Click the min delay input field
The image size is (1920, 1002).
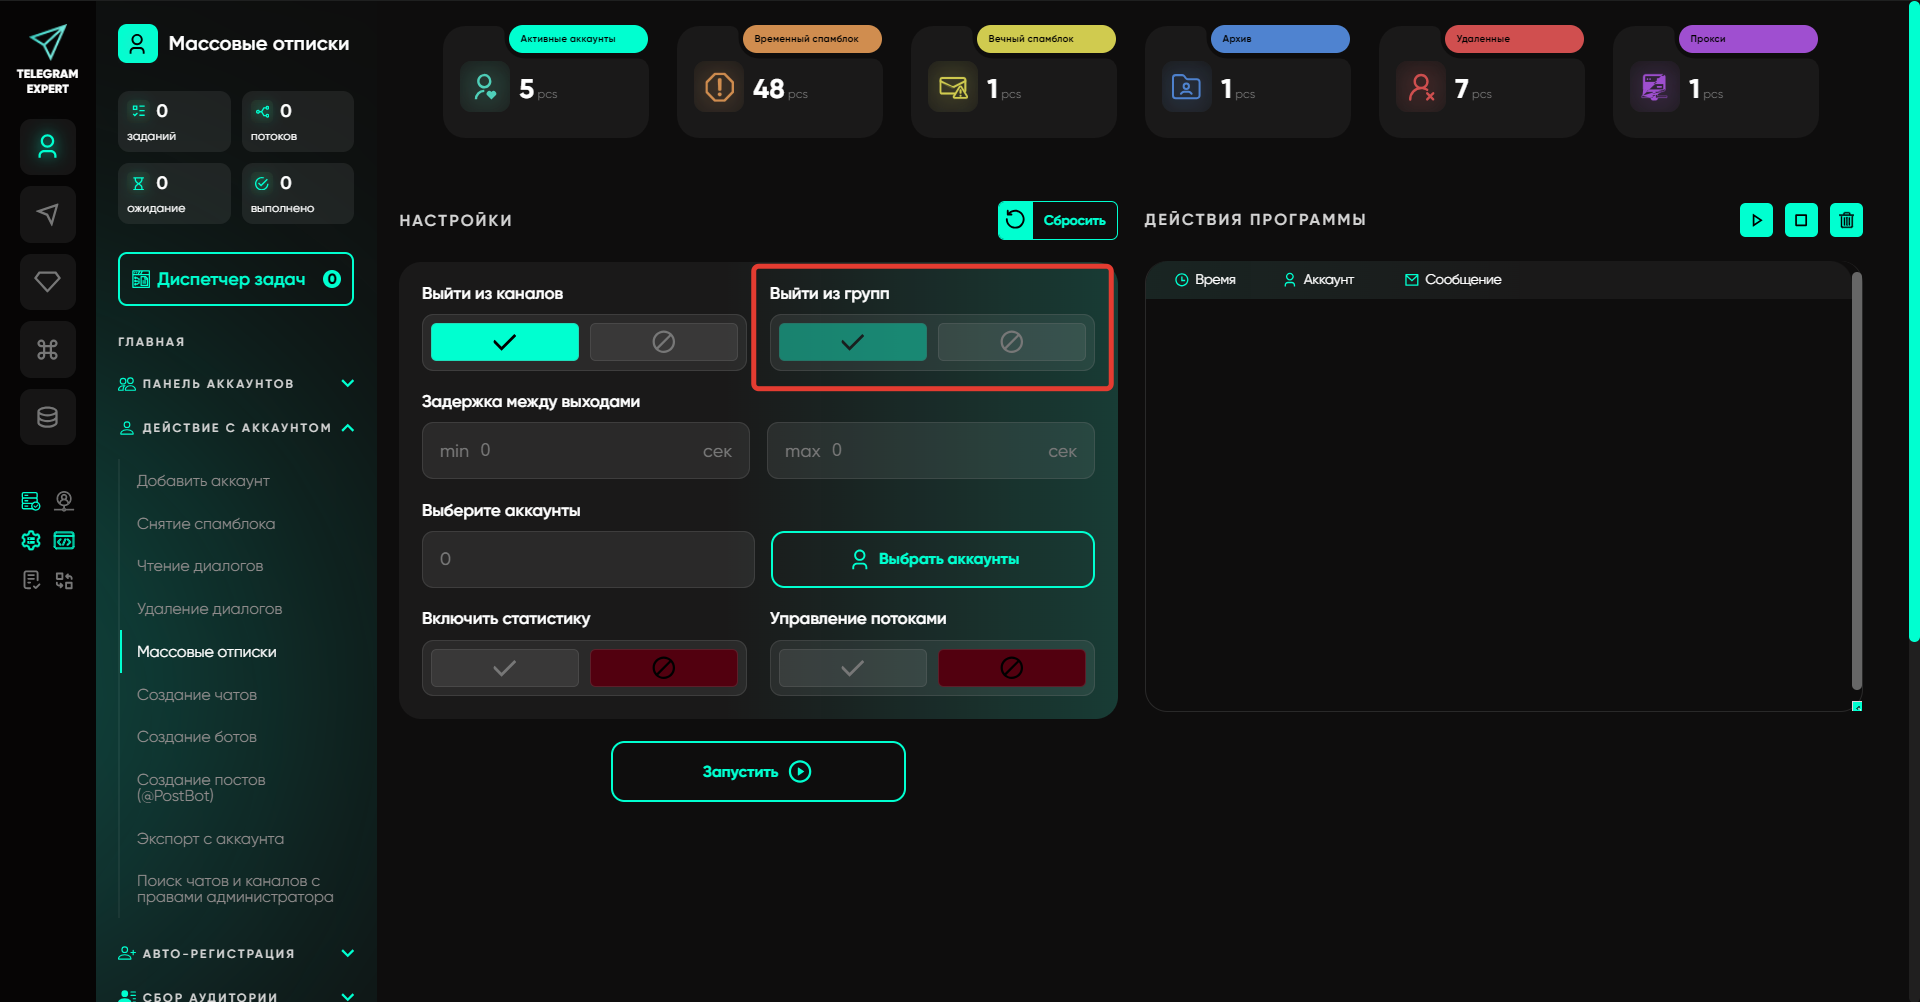[585, 451]
